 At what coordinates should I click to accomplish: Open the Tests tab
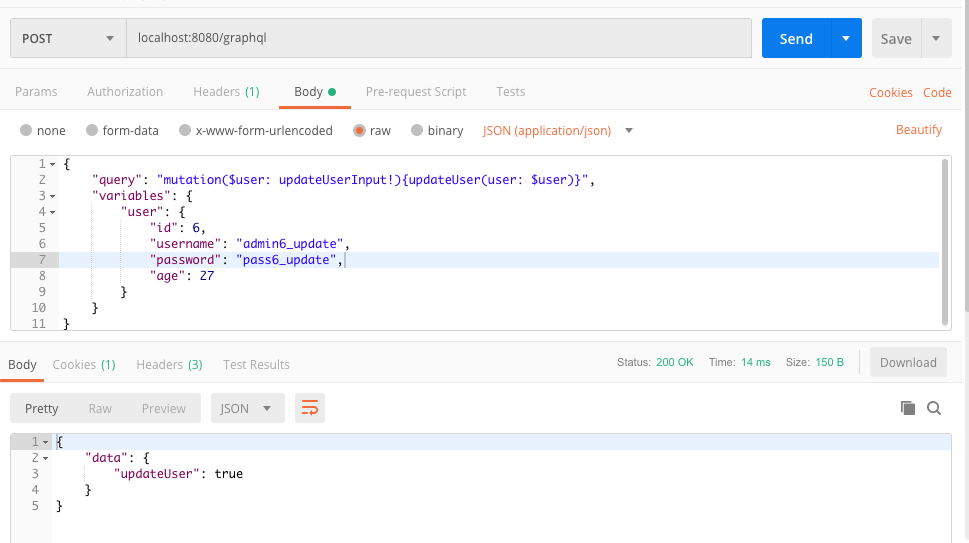(x=510, y=91)
